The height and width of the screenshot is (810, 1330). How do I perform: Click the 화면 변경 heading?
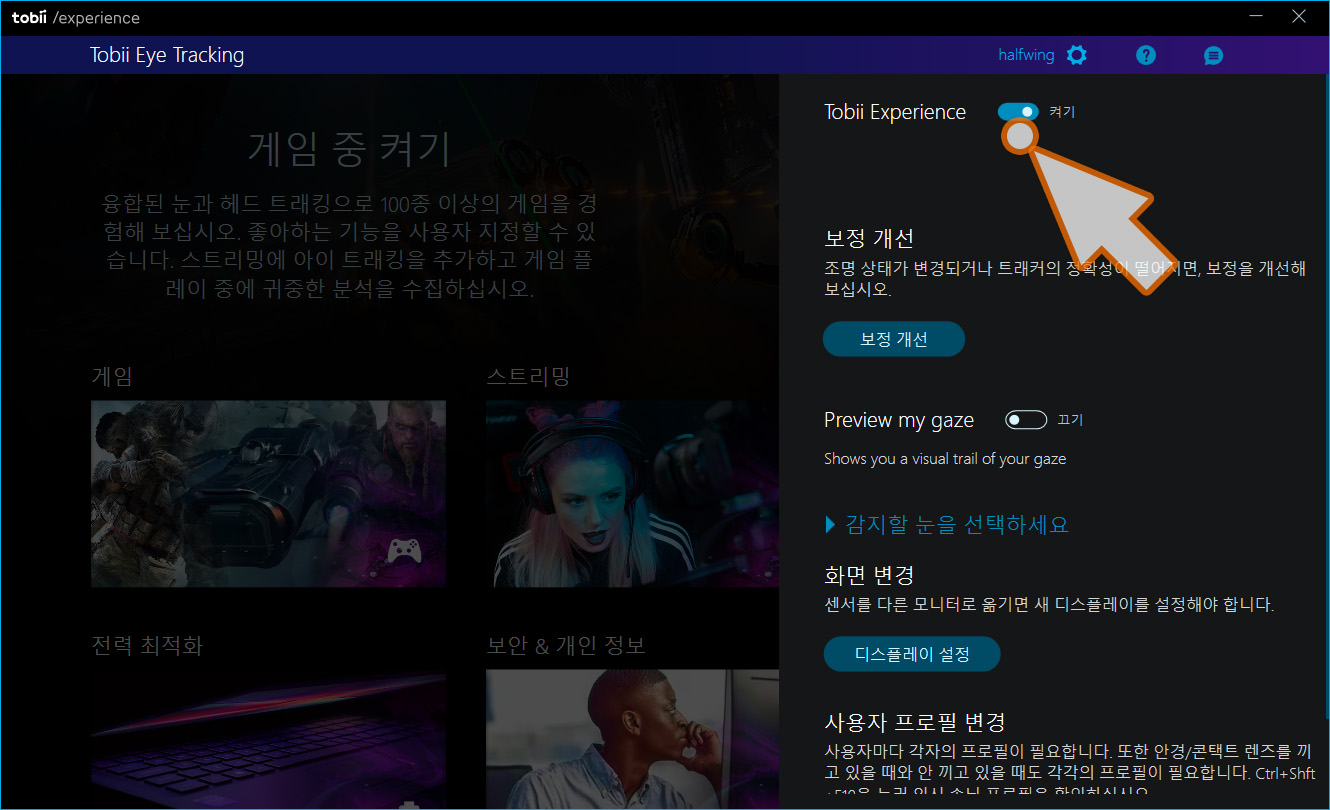point(869,575)
